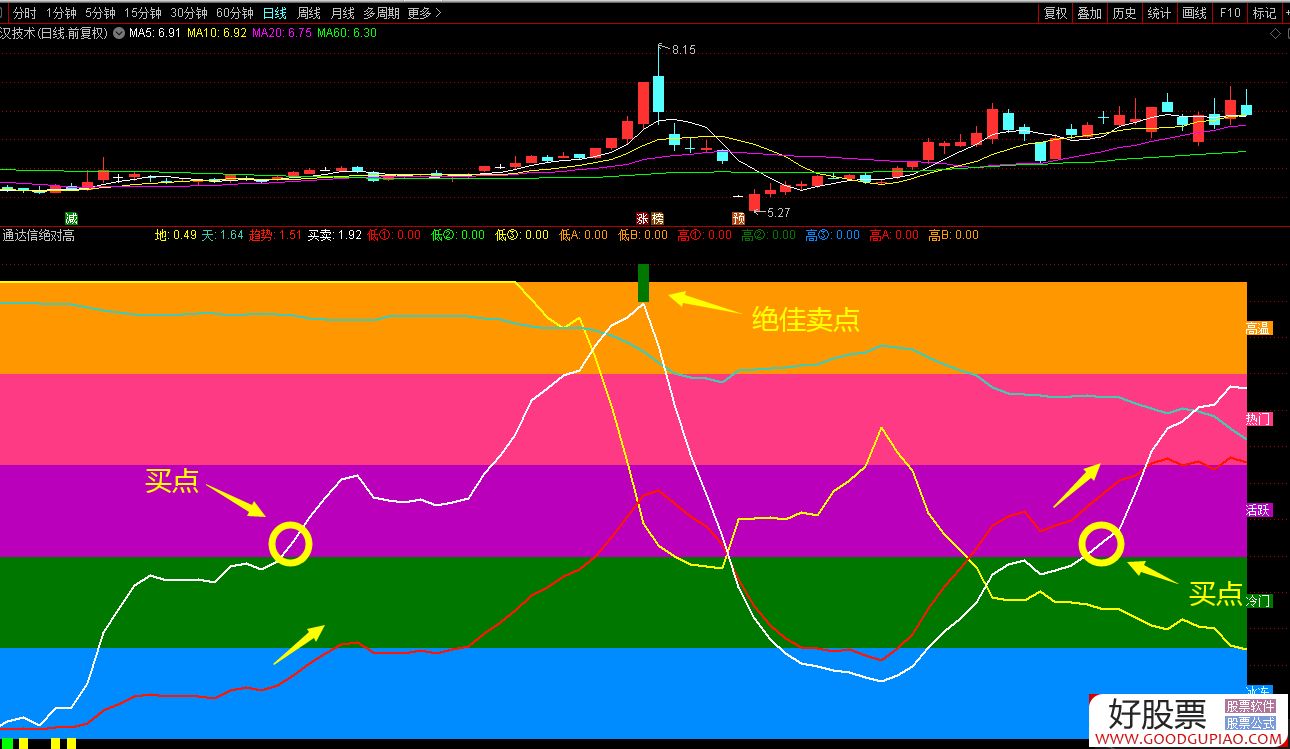Click the 高②: 0.00 indicator value

pyautogui.click(x=768, y=236)
